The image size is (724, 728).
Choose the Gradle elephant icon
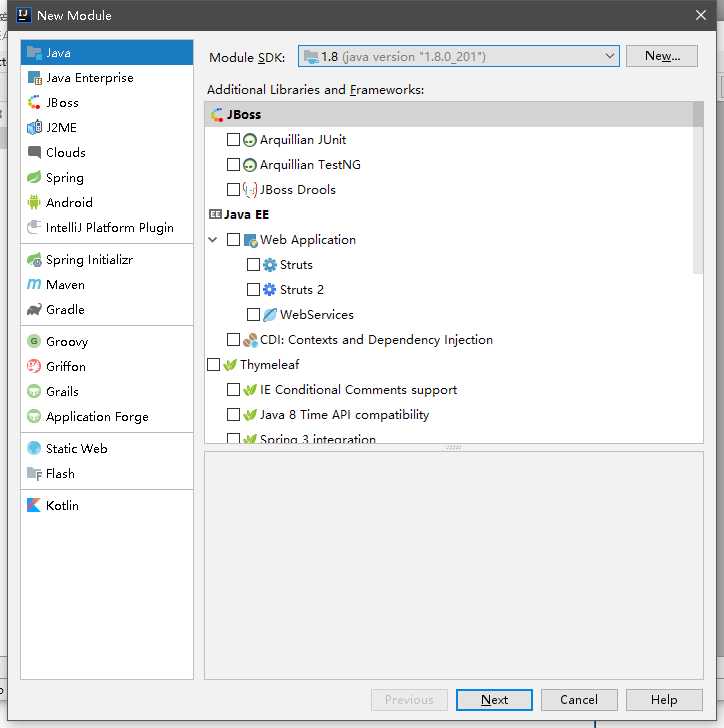(x=34, y=309)
